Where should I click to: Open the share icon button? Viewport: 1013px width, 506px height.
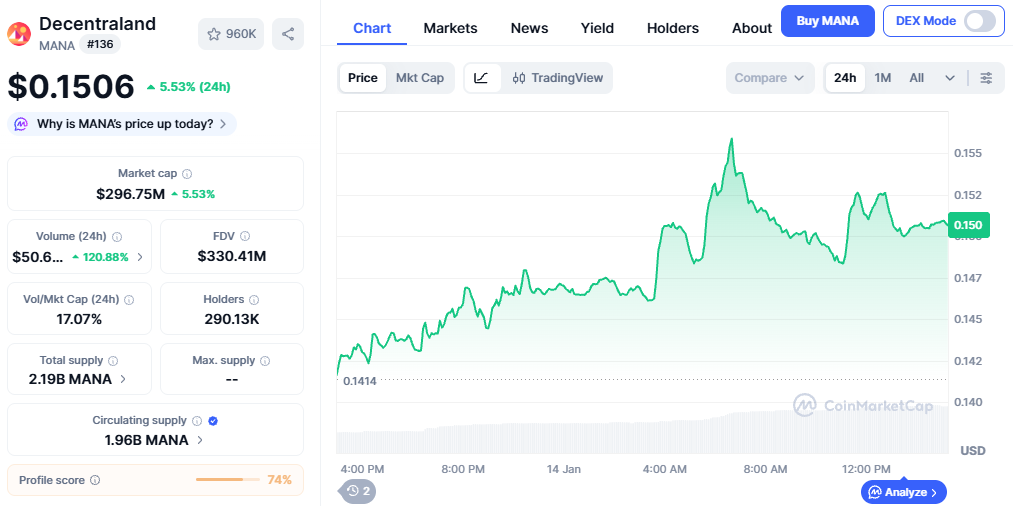tap(288, 34)
